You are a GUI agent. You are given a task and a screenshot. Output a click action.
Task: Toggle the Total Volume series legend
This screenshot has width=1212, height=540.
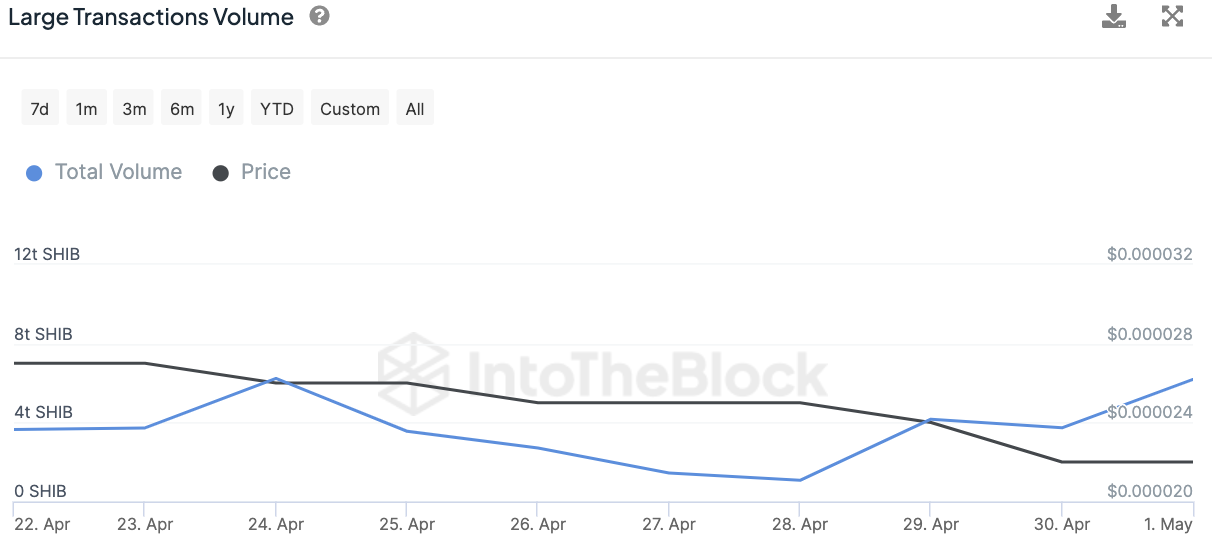click(x=118, y=172)
